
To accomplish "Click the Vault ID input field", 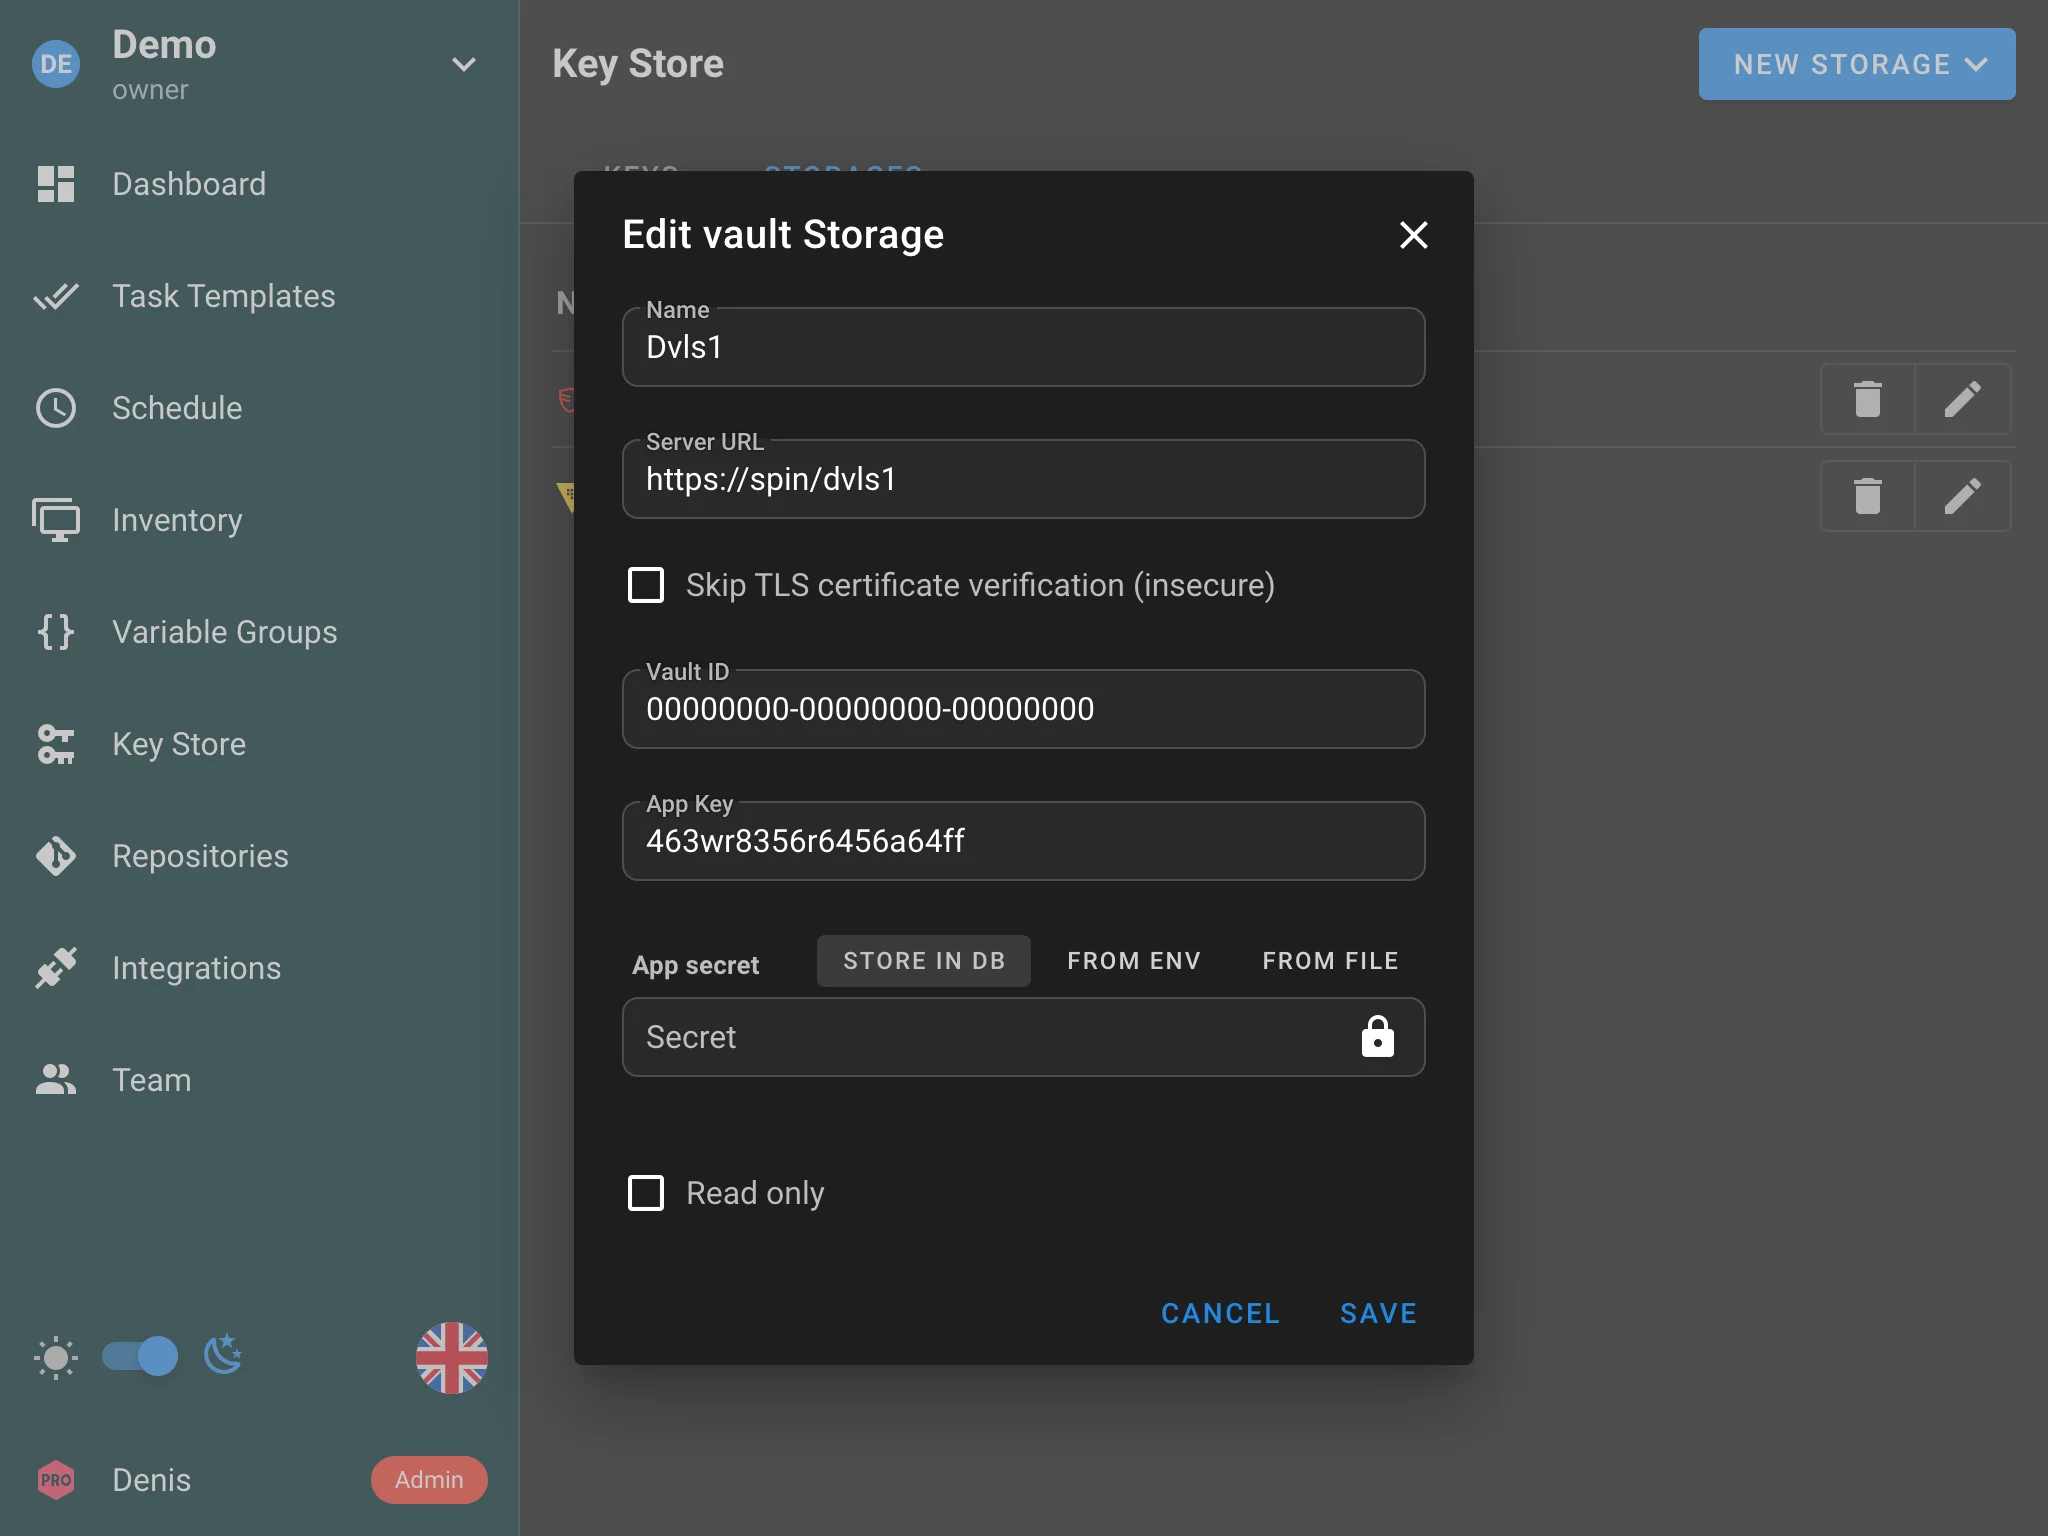I will 1022,710.
